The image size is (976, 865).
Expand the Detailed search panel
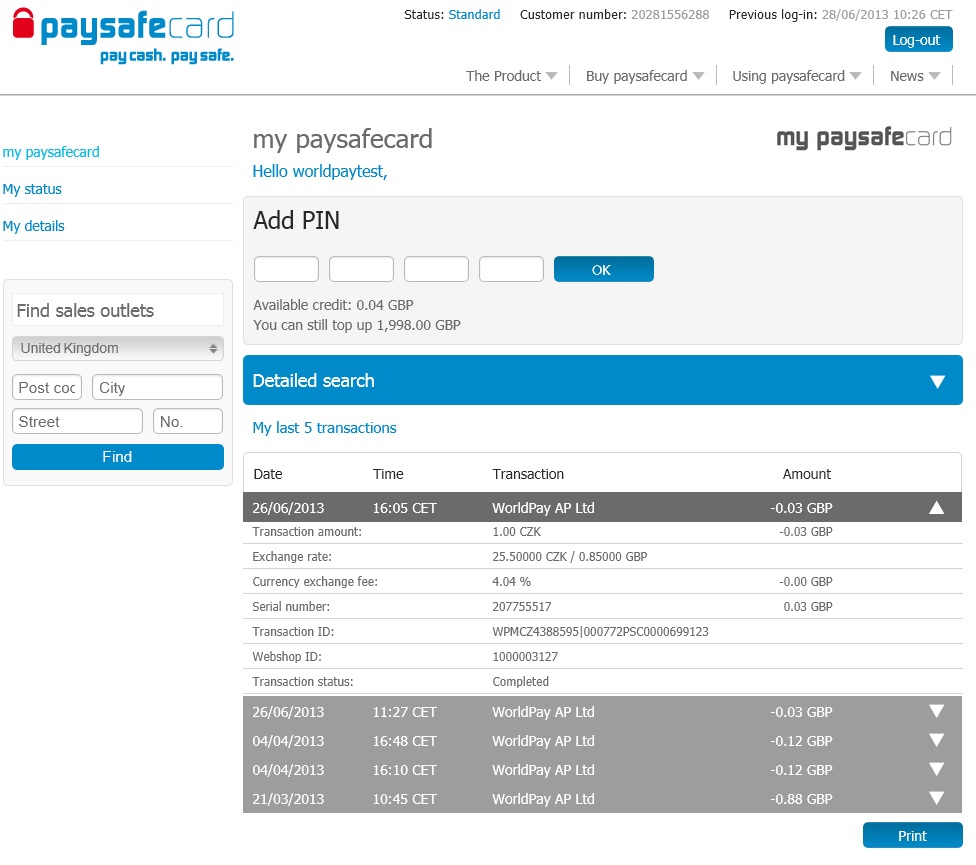click(x=603, y=380)
